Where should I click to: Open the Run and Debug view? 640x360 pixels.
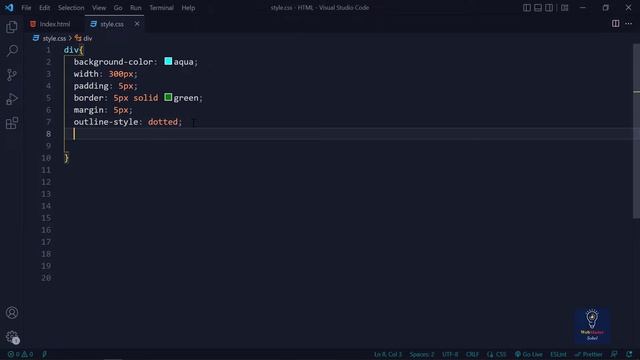(x=12, y=99)
